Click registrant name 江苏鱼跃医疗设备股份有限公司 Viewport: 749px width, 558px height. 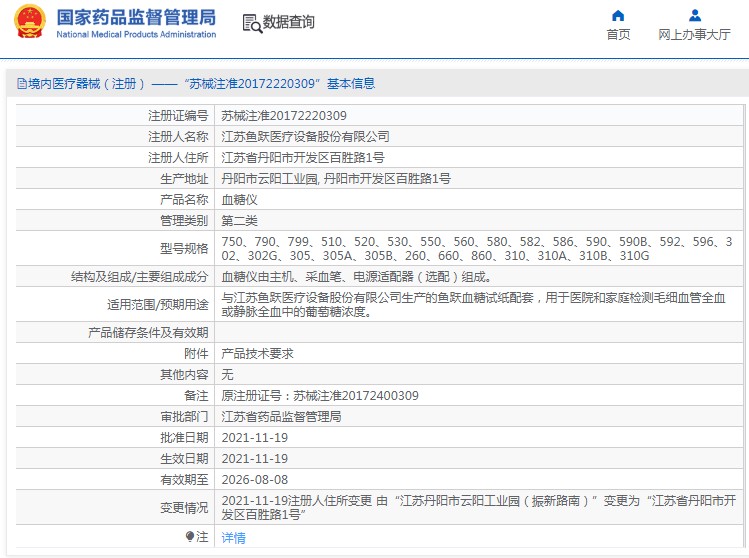tap(305, 136)
